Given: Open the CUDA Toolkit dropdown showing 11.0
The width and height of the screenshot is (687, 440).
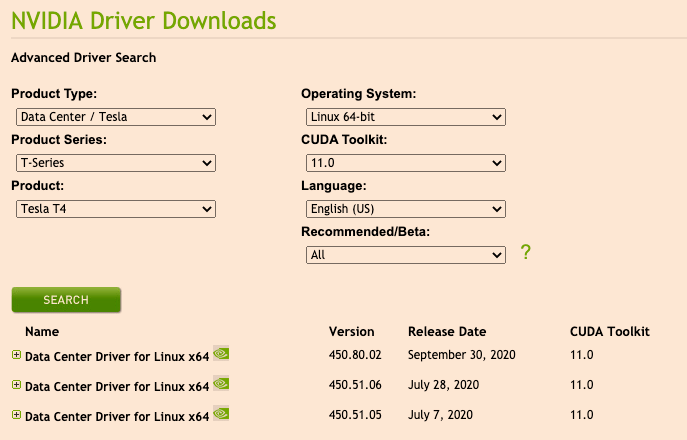Looking at the screenshot, I should [406, 163].
